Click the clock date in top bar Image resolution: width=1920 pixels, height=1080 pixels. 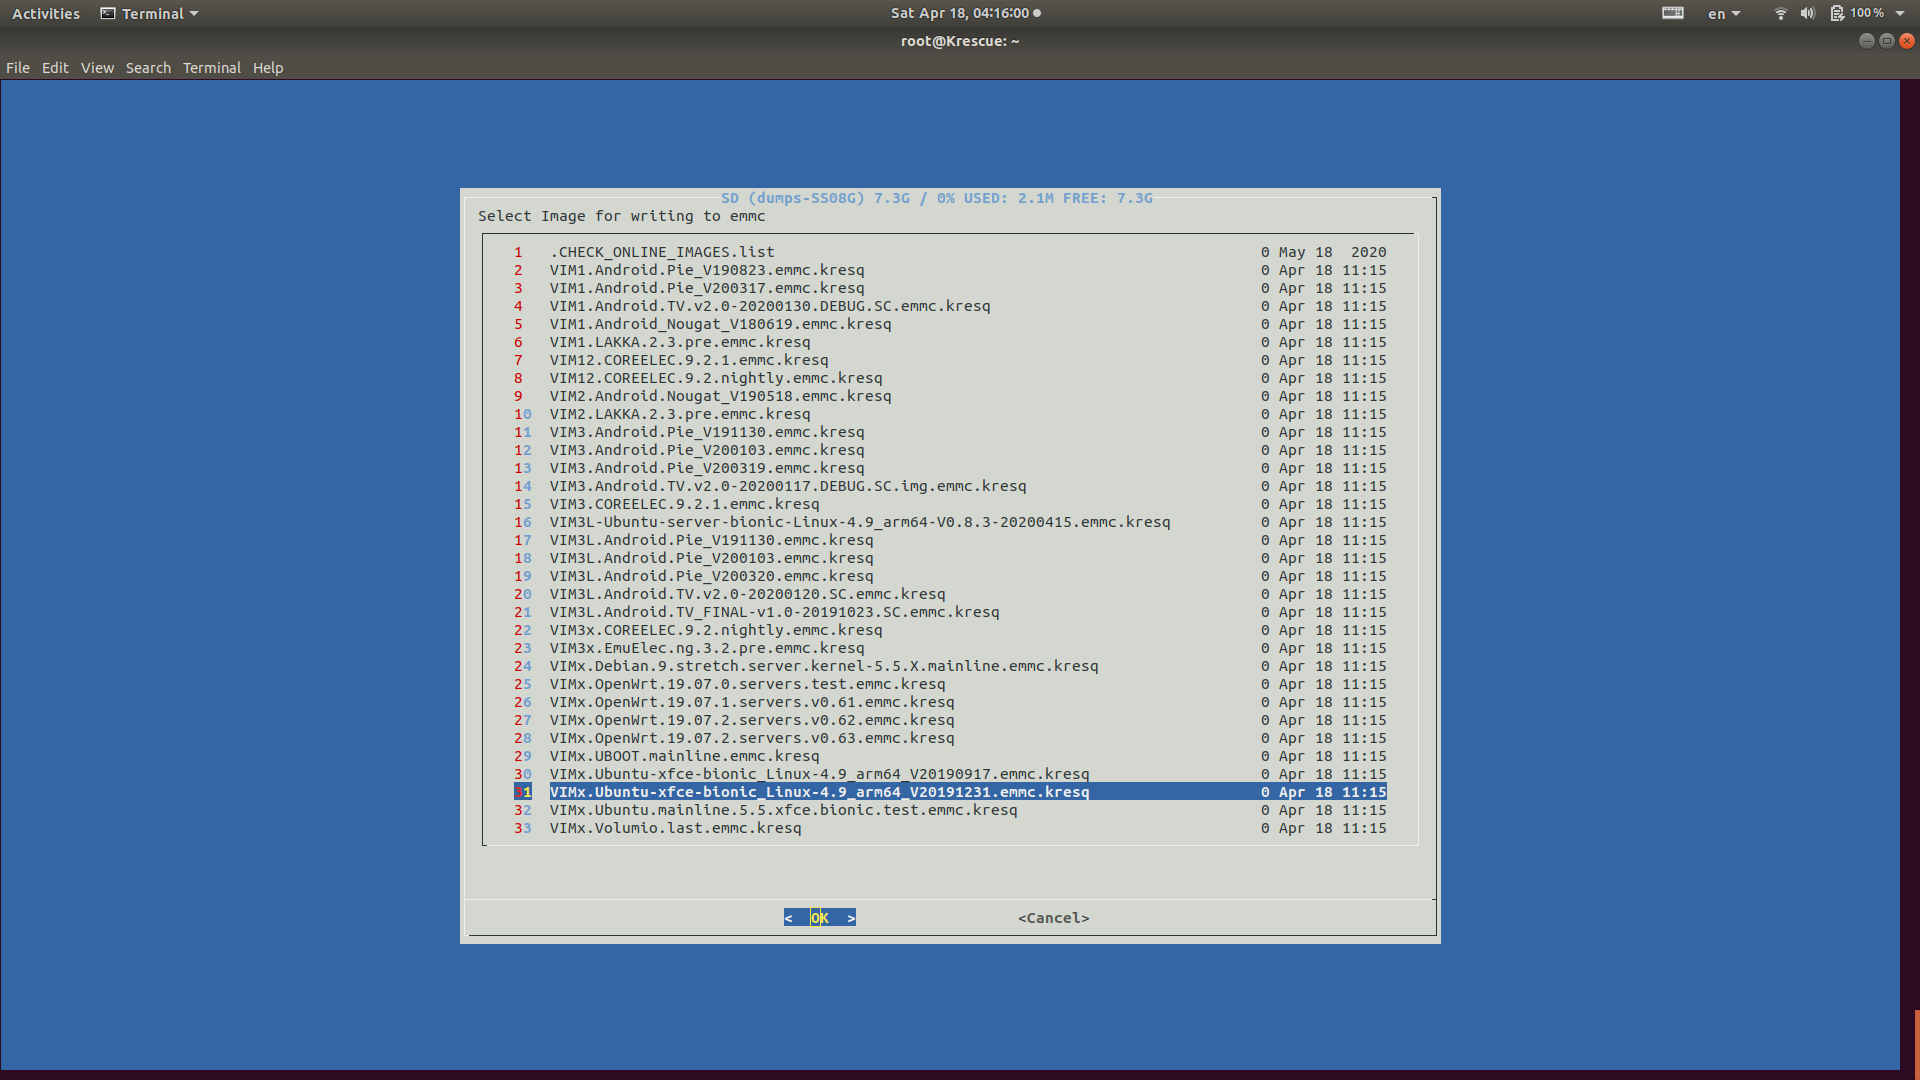point(960,14)
